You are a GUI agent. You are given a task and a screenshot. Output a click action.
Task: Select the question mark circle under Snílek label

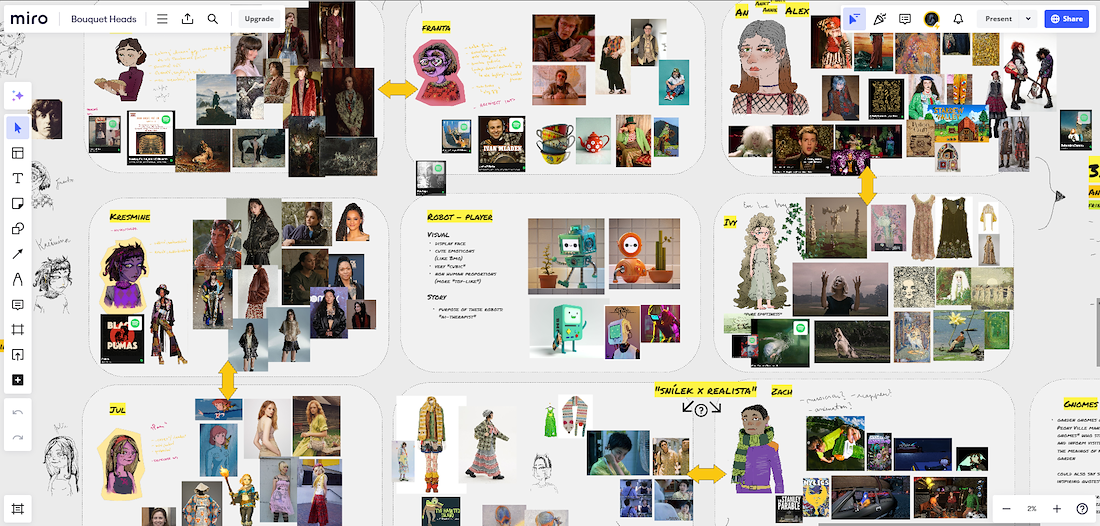click(700, 411)
